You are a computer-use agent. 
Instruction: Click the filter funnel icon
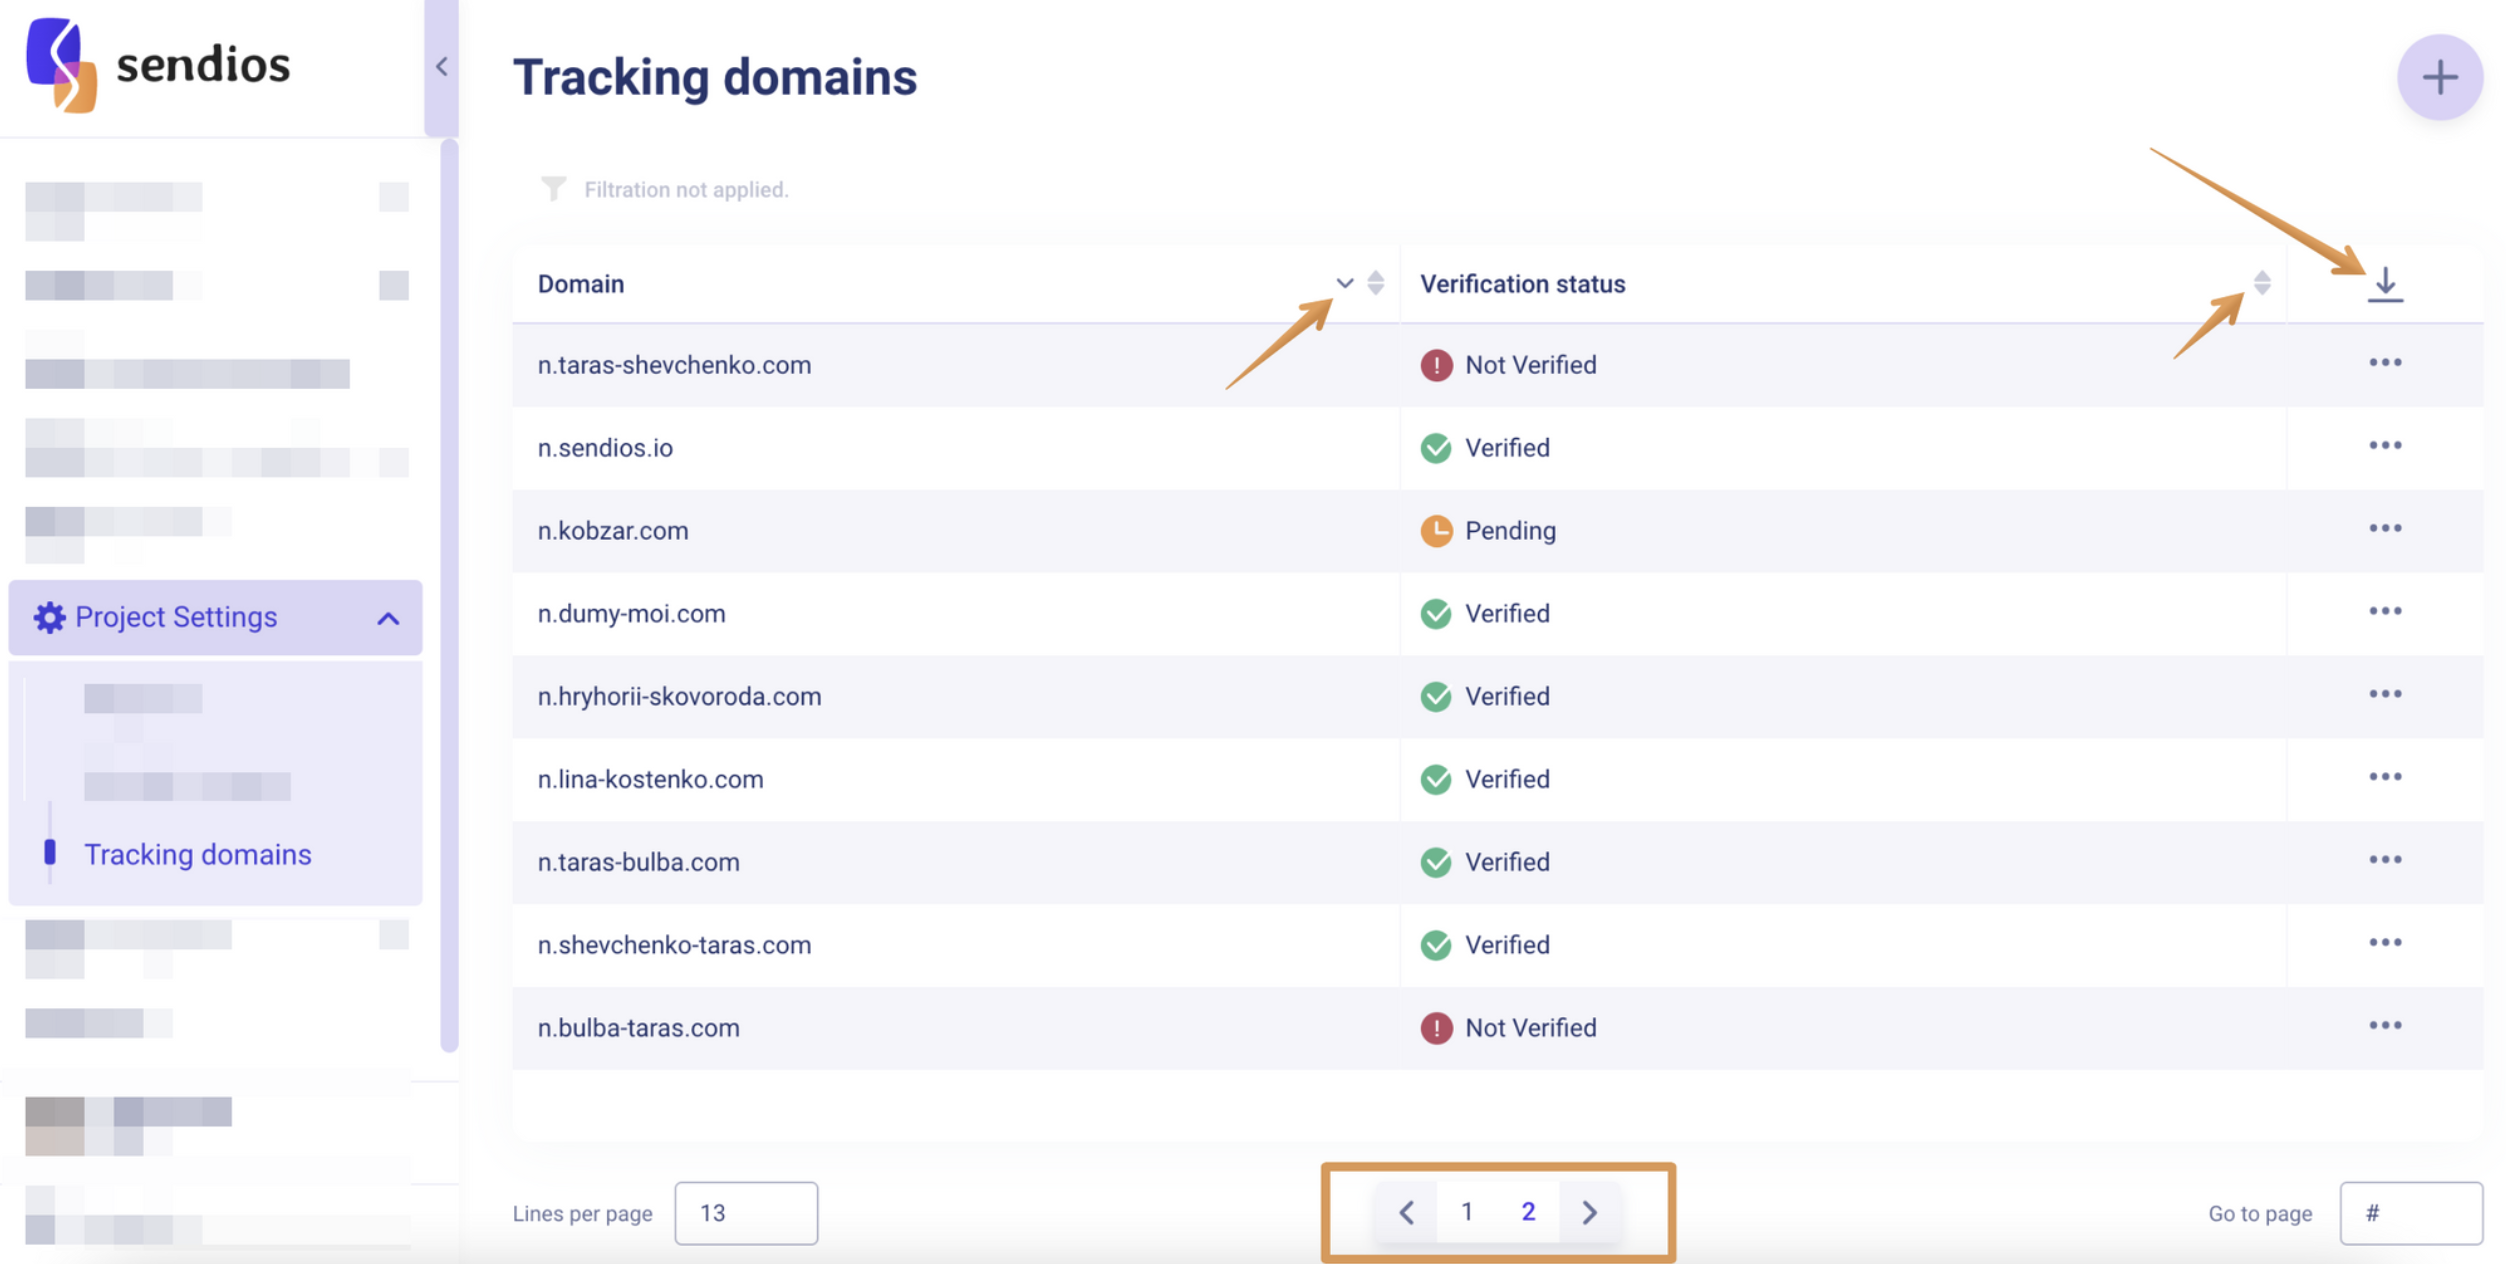point(553,189)
